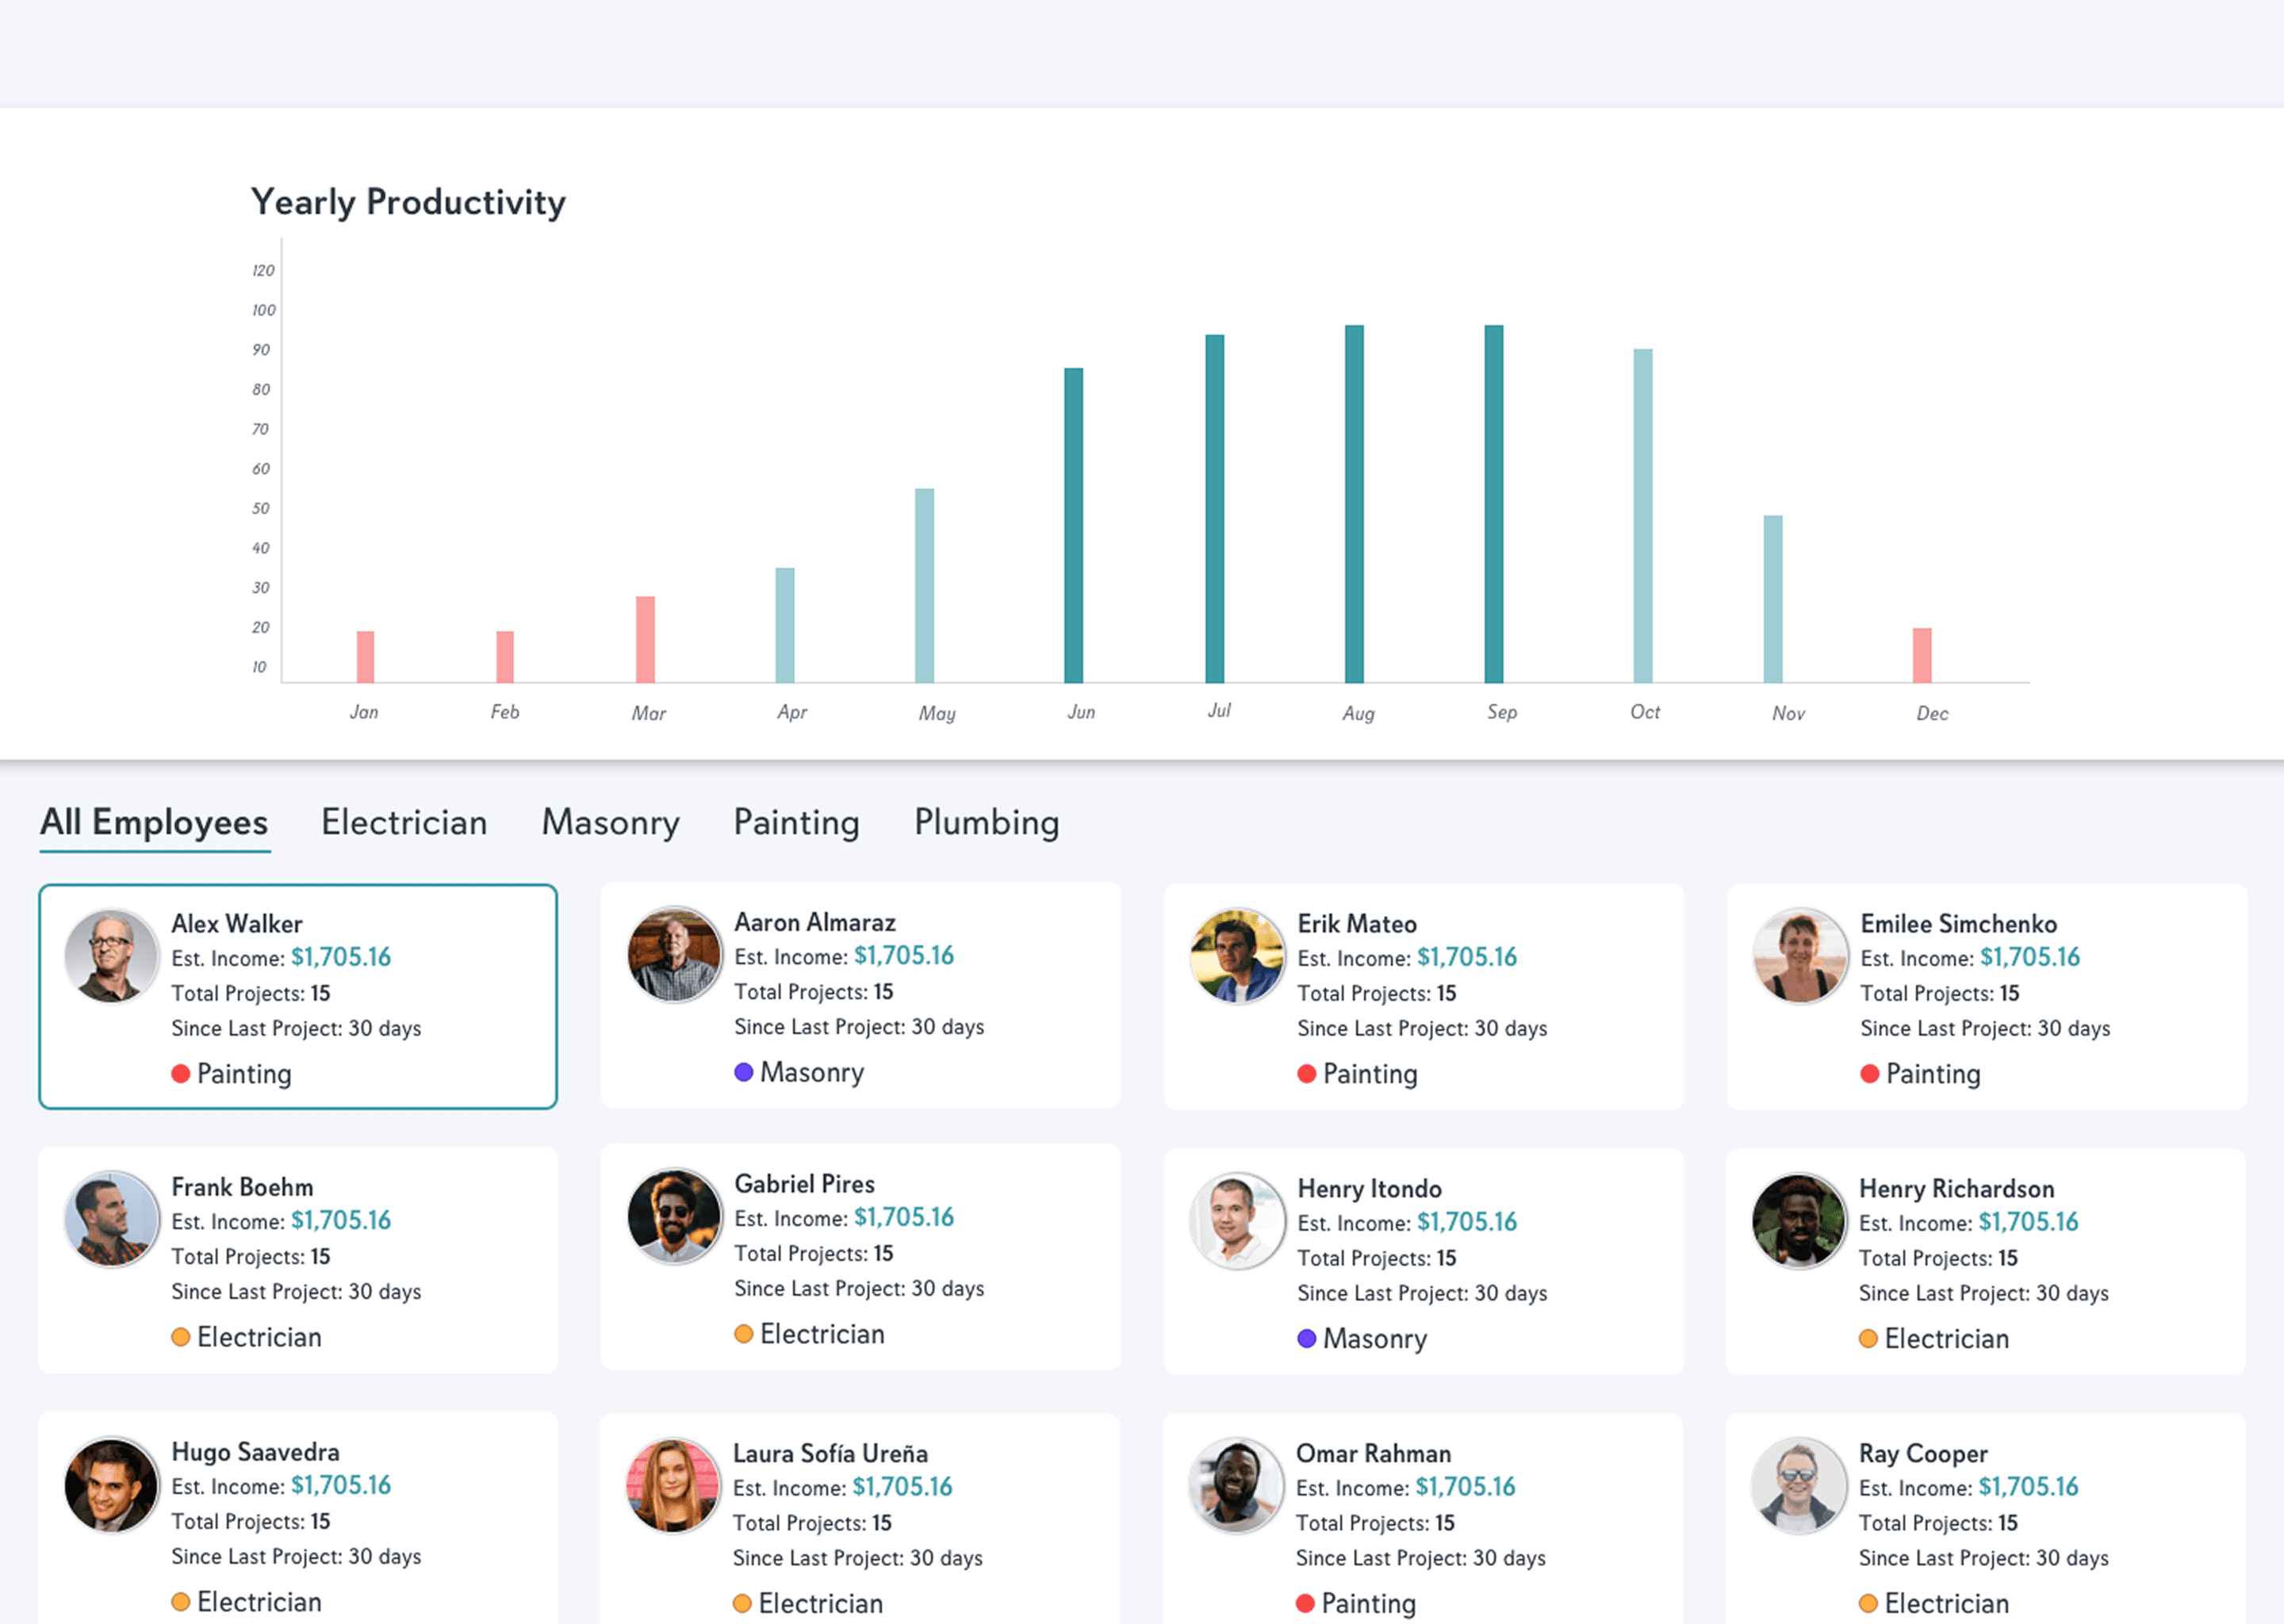Click red Painting dot on Alex Walker card

coord(180,1073)
